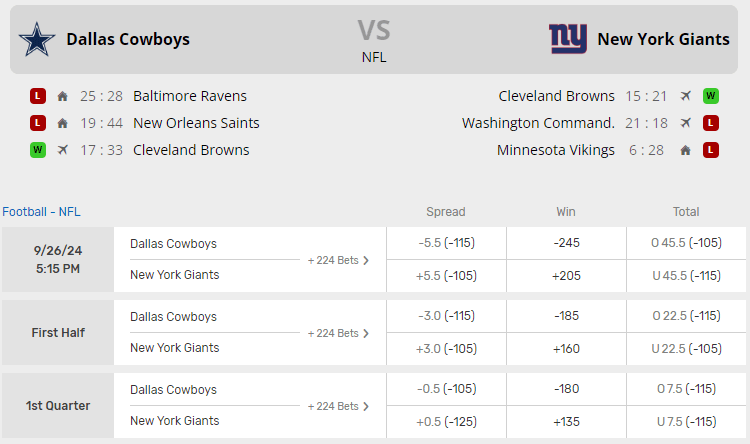Click home icon next to Minnesota Vikings
Viewport: 750px width, 444px height.
pos(685,150)
